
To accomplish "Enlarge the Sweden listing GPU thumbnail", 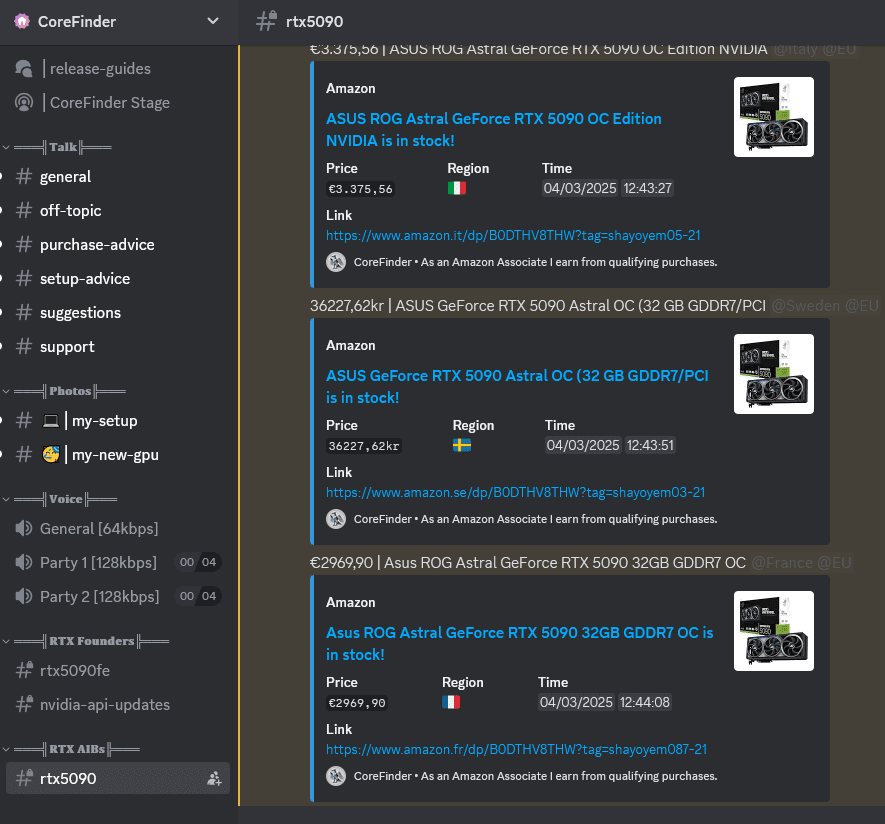I will (x=773, y=374).
